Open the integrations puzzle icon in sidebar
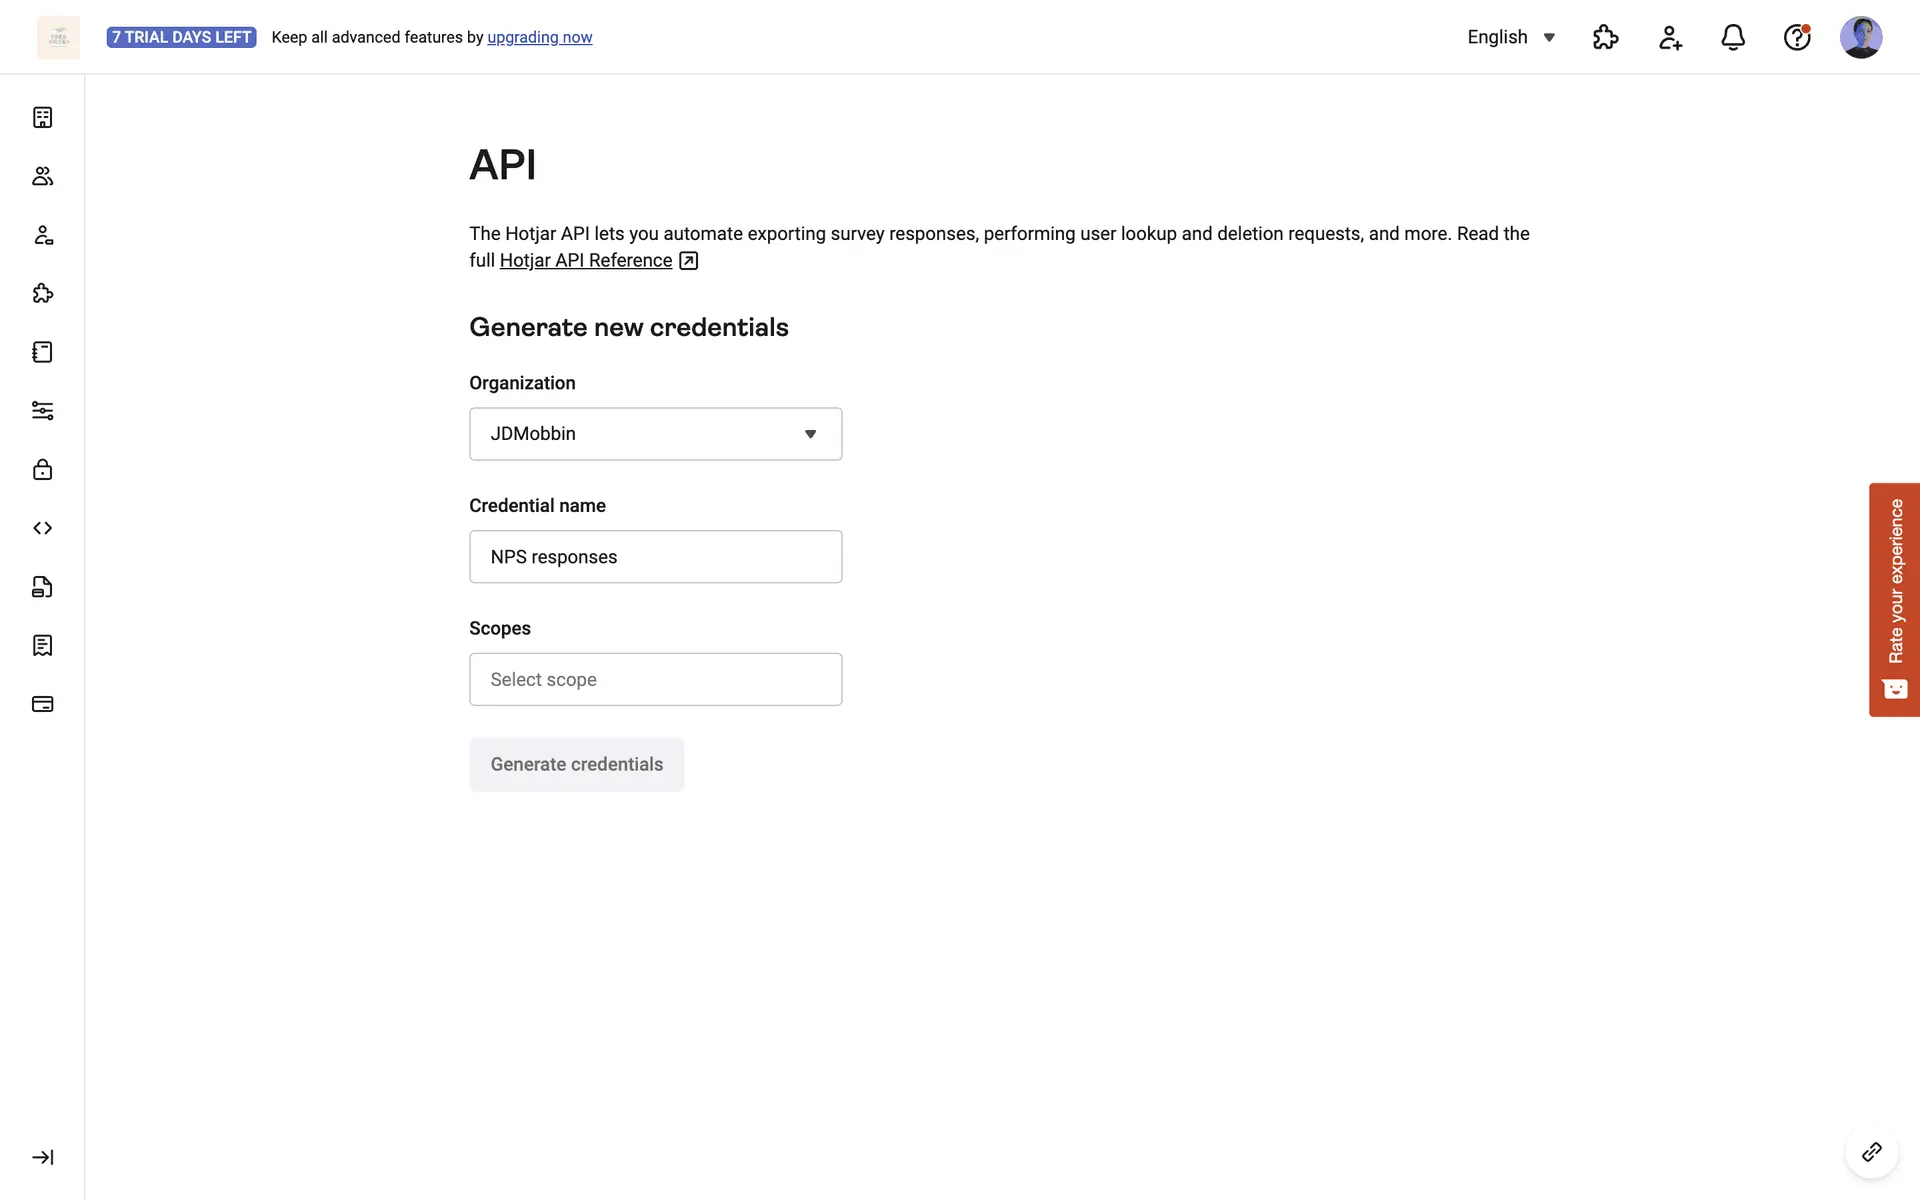Image resolution: width=1920 pixels, height=1200 pixels. pyautogui.click(x=42, y=294)
